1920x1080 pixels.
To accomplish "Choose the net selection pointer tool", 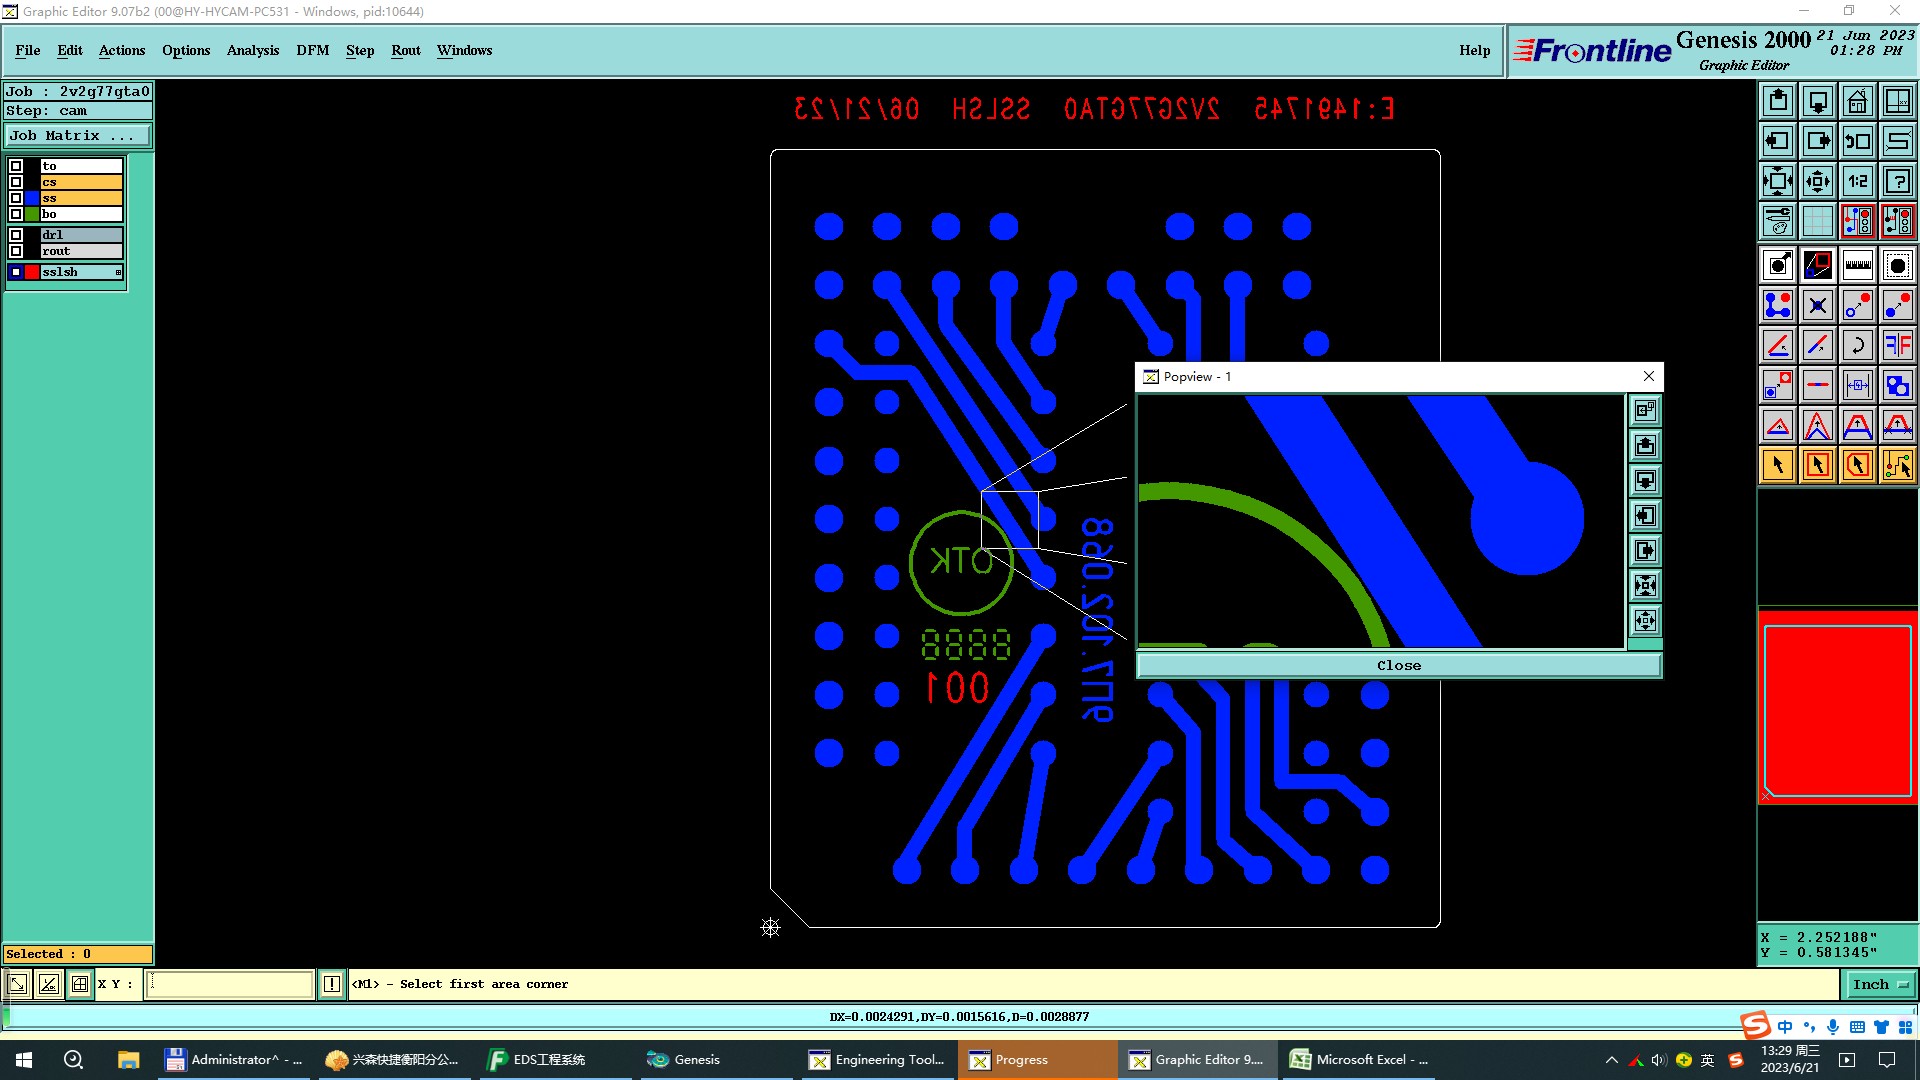I will pos(1897,465).
